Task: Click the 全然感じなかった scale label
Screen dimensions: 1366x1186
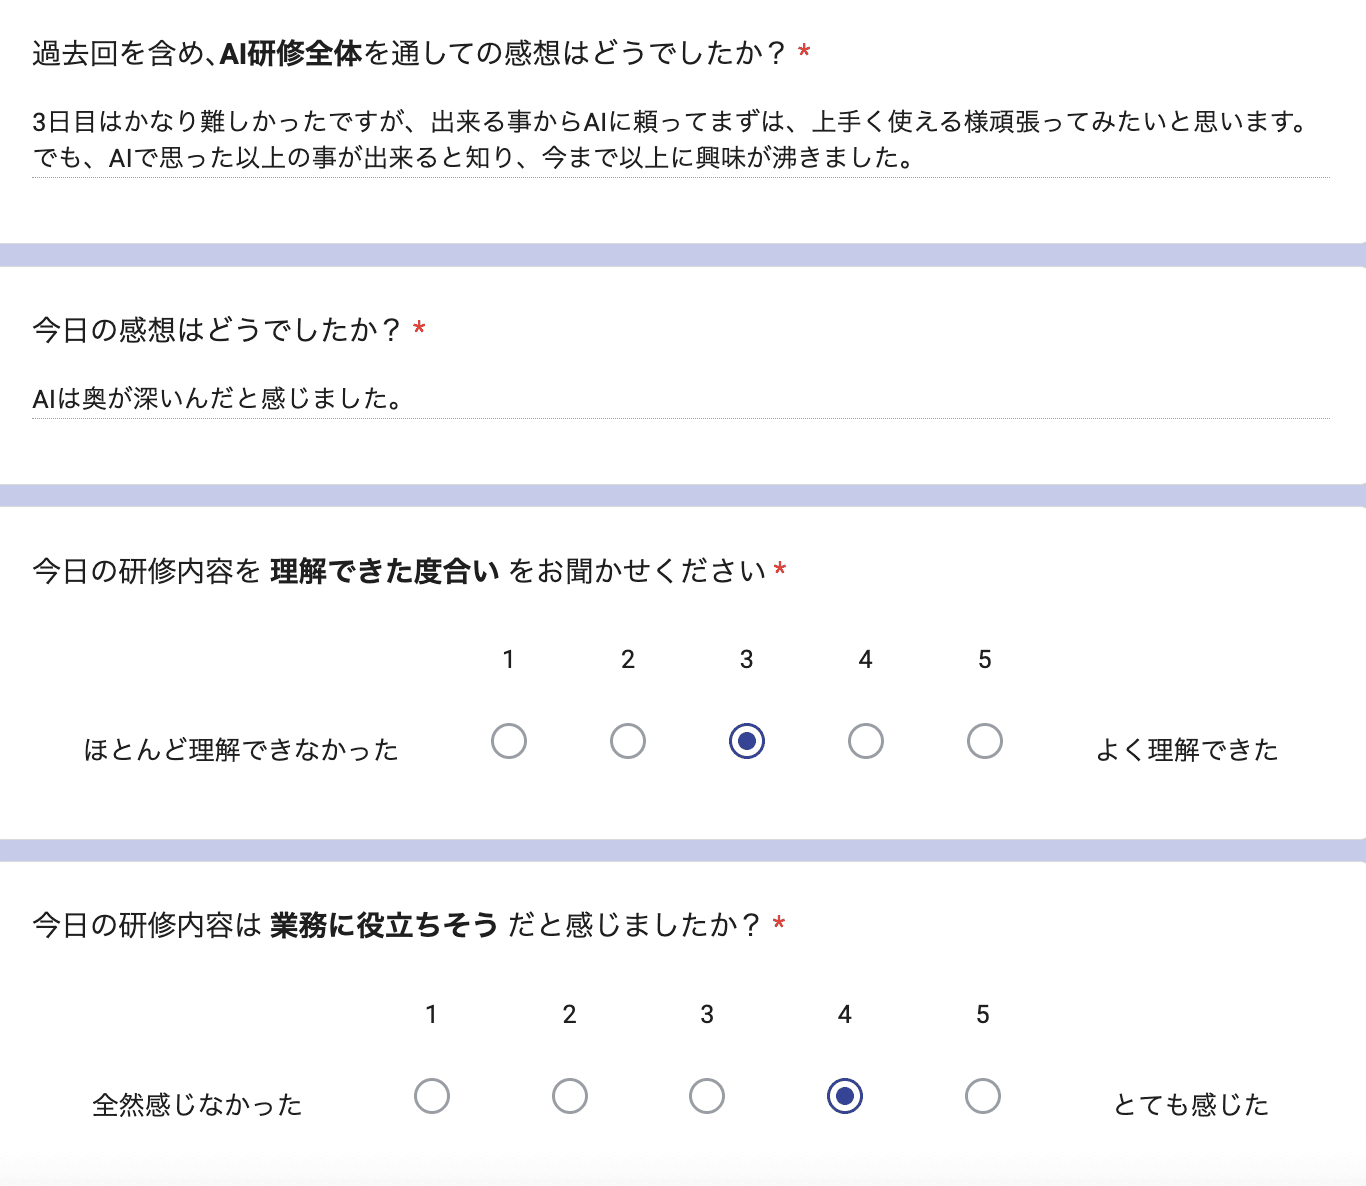Action: pos(198,1104)
